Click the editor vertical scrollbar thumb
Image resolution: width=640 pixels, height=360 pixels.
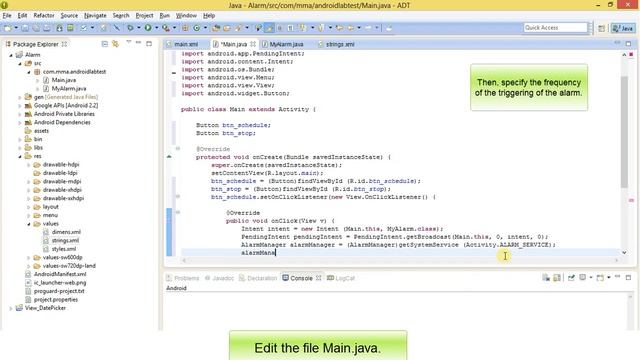coord(624,131)
